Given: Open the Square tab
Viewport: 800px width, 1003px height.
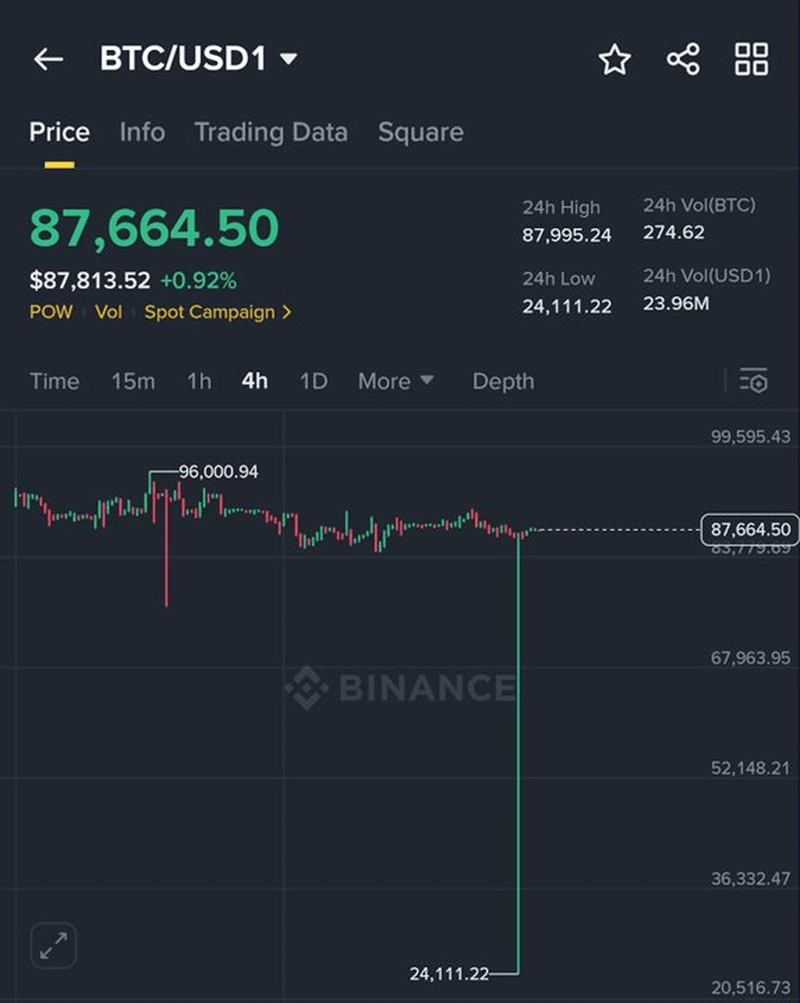Looking at the screenshot, I should coord(420,132).
